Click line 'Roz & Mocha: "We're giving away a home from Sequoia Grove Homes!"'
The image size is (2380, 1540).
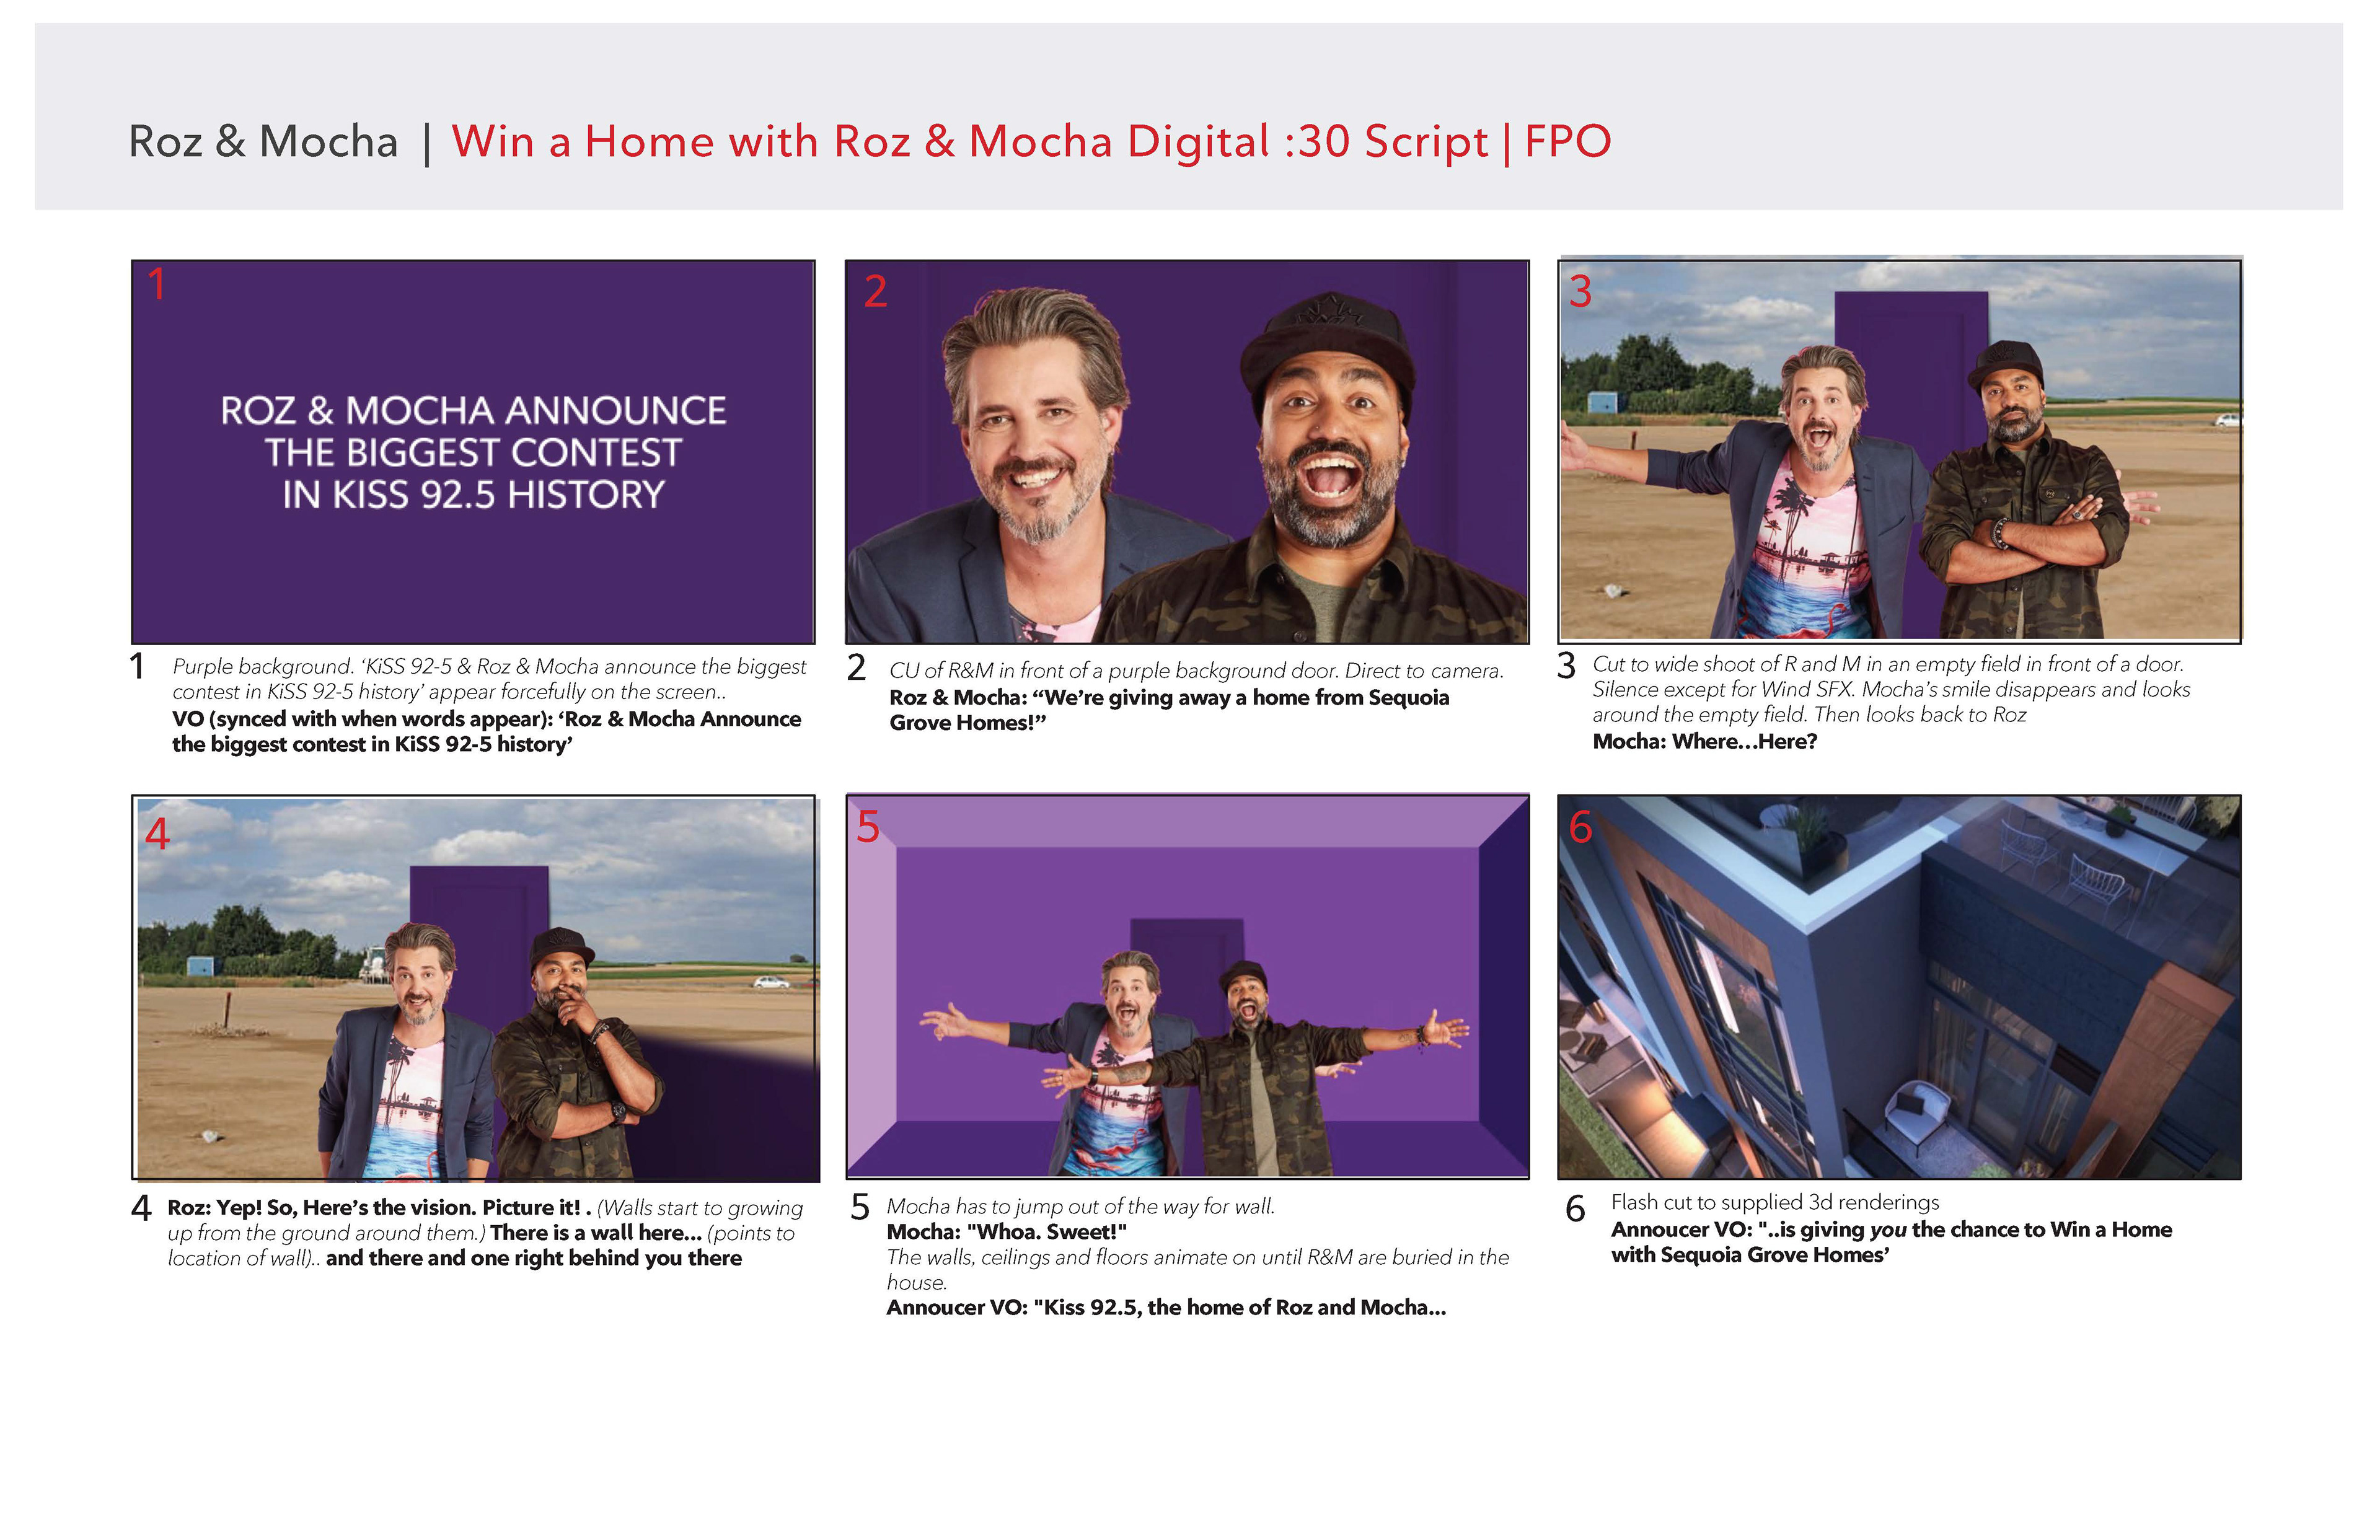[x=1169, y=710]
